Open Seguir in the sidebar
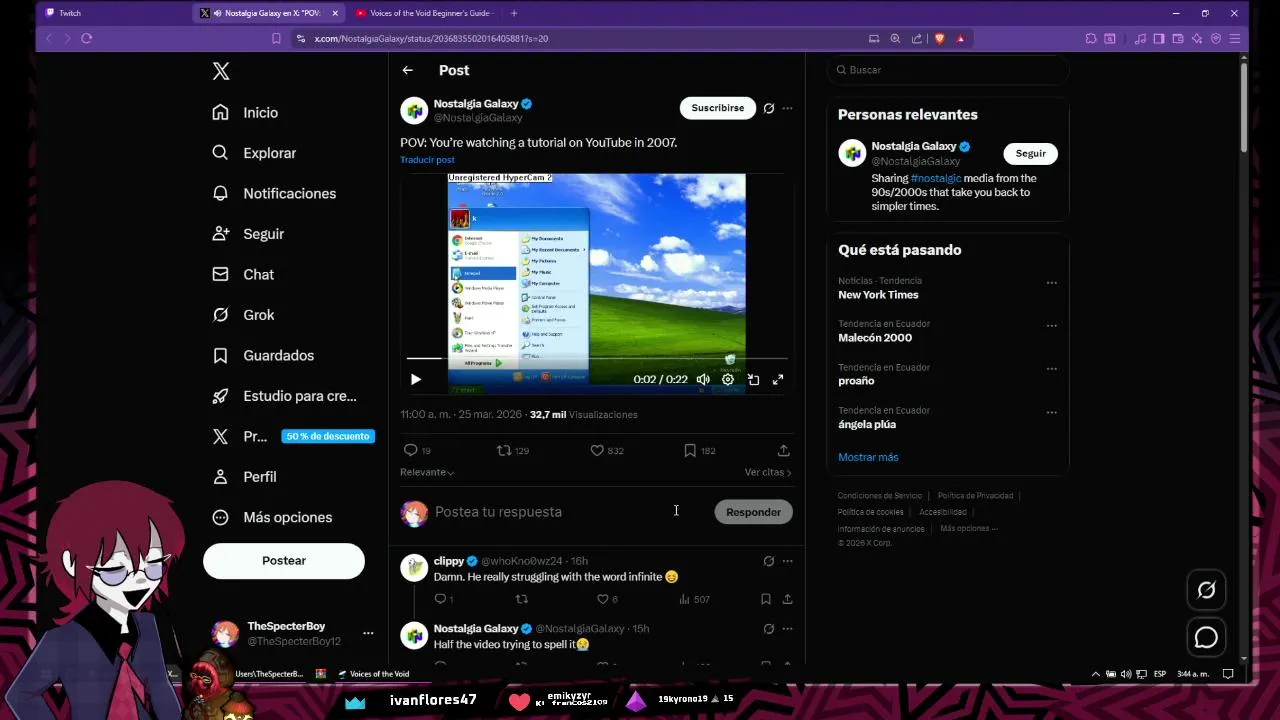This screenshot has width=1280, height=720. tap(248, 234)
